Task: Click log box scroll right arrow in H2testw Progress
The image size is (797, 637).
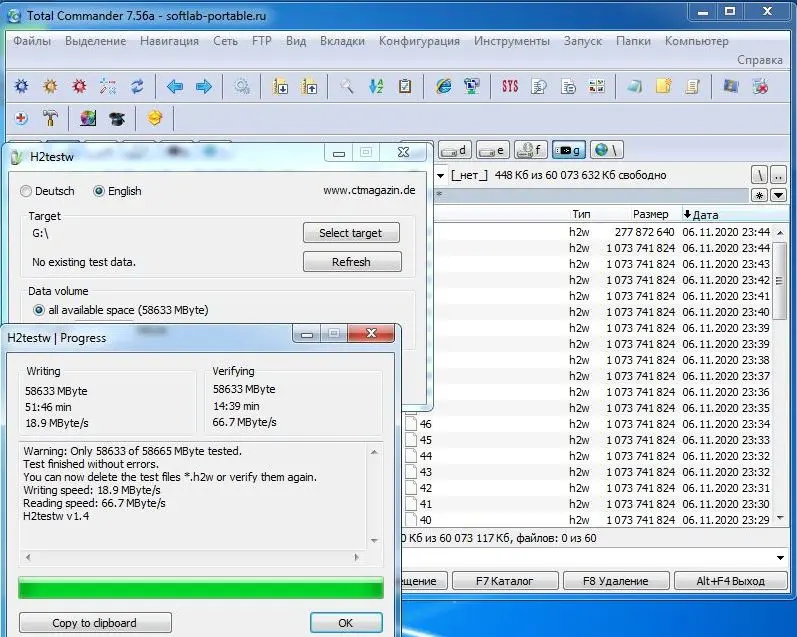Action: tap(356, 557)
